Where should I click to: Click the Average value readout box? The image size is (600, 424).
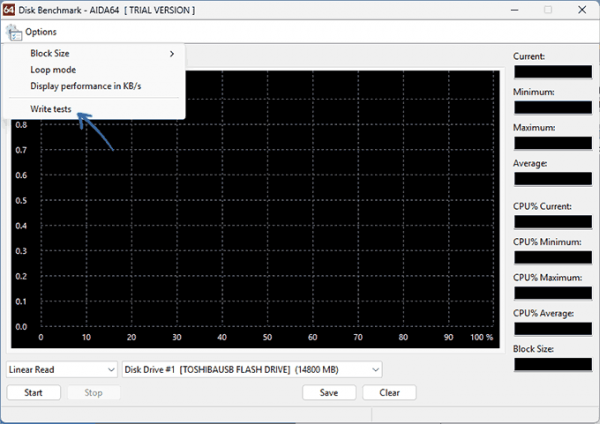553,179
